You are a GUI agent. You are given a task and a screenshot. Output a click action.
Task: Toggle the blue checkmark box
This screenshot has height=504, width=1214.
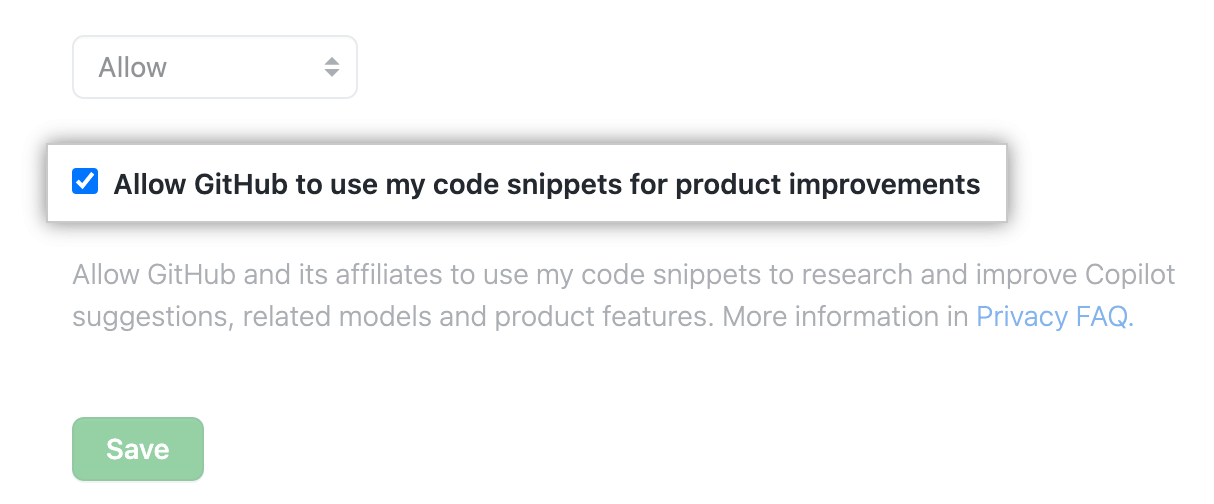point(86,182)
